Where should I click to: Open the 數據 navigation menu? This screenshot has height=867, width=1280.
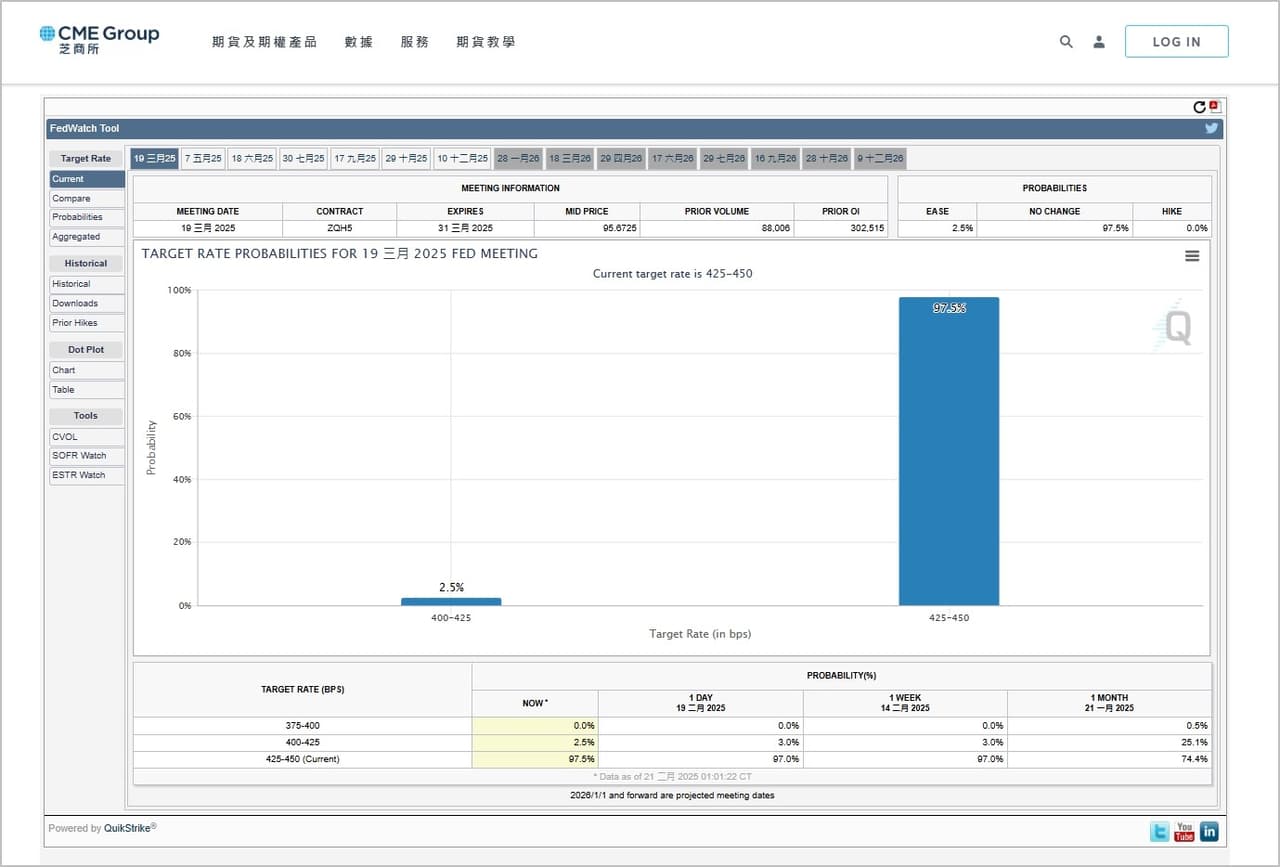(x=359, y=42)
